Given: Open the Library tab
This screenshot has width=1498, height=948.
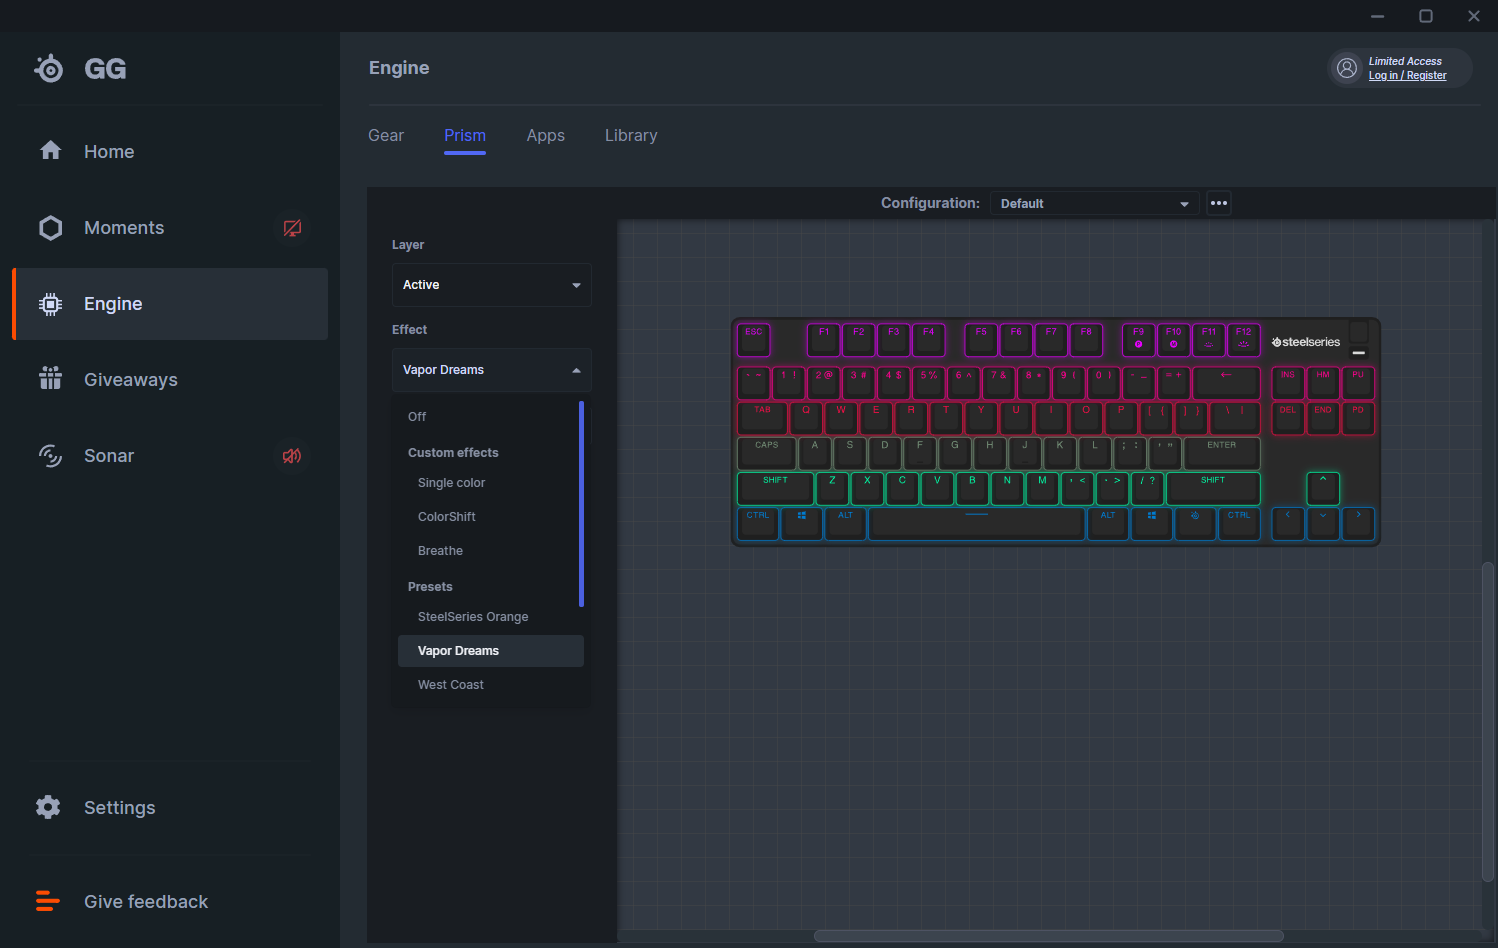Looking at the screenshot, I should tap(631, 136).
